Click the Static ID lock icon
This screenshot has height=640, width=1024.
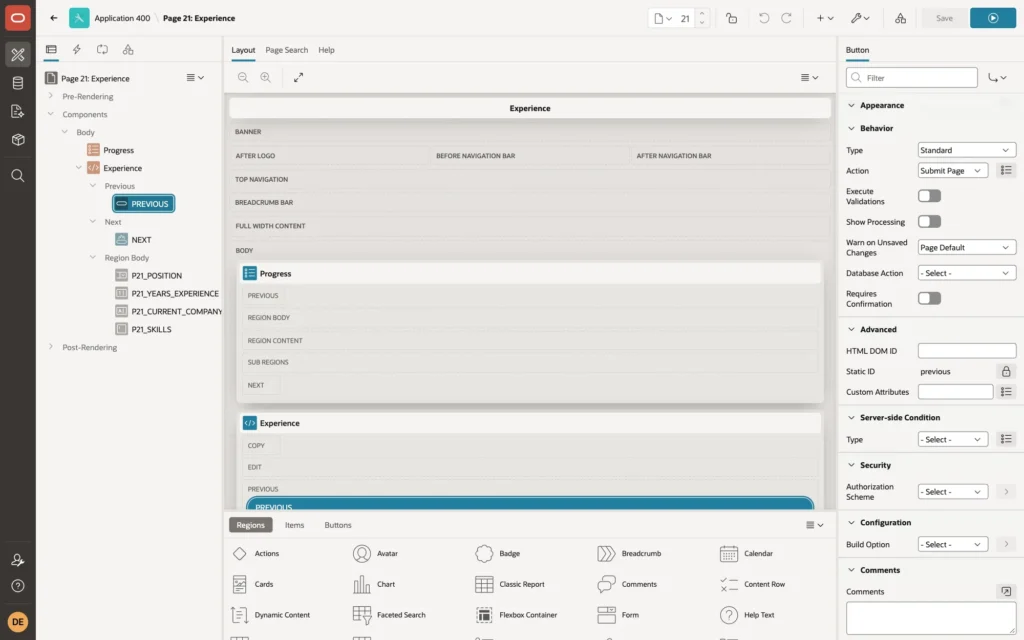(1006, 372)
